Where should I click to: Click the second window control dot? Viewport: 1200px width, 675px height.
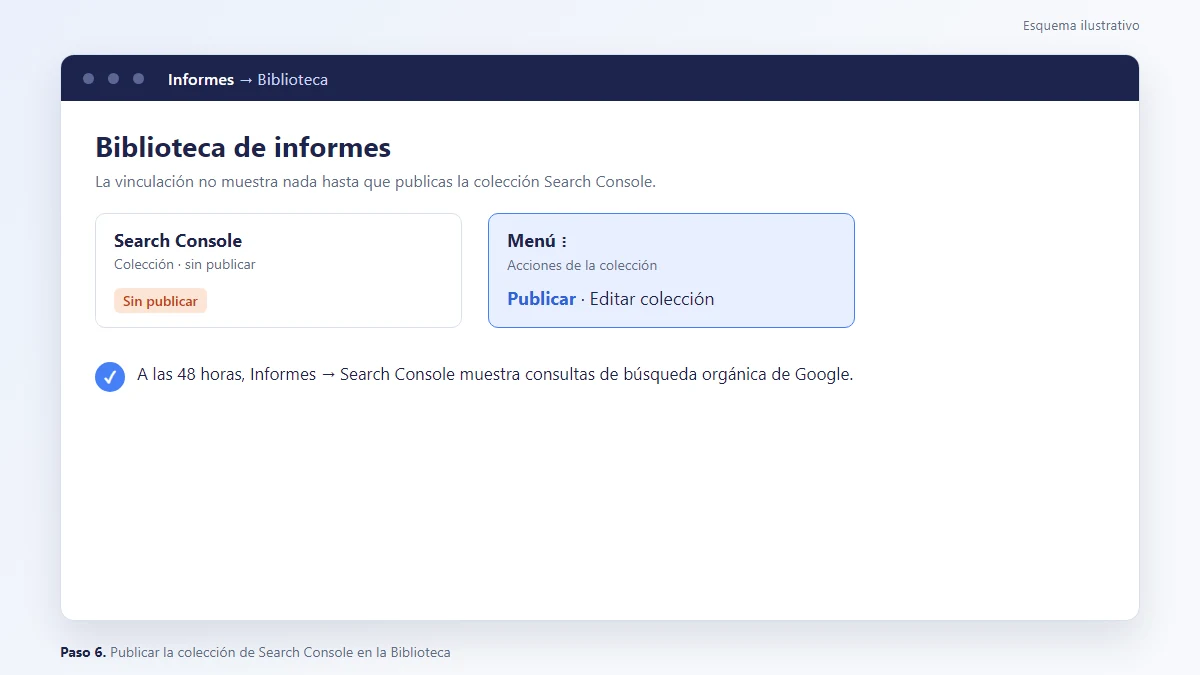click(x=113, y=78)
